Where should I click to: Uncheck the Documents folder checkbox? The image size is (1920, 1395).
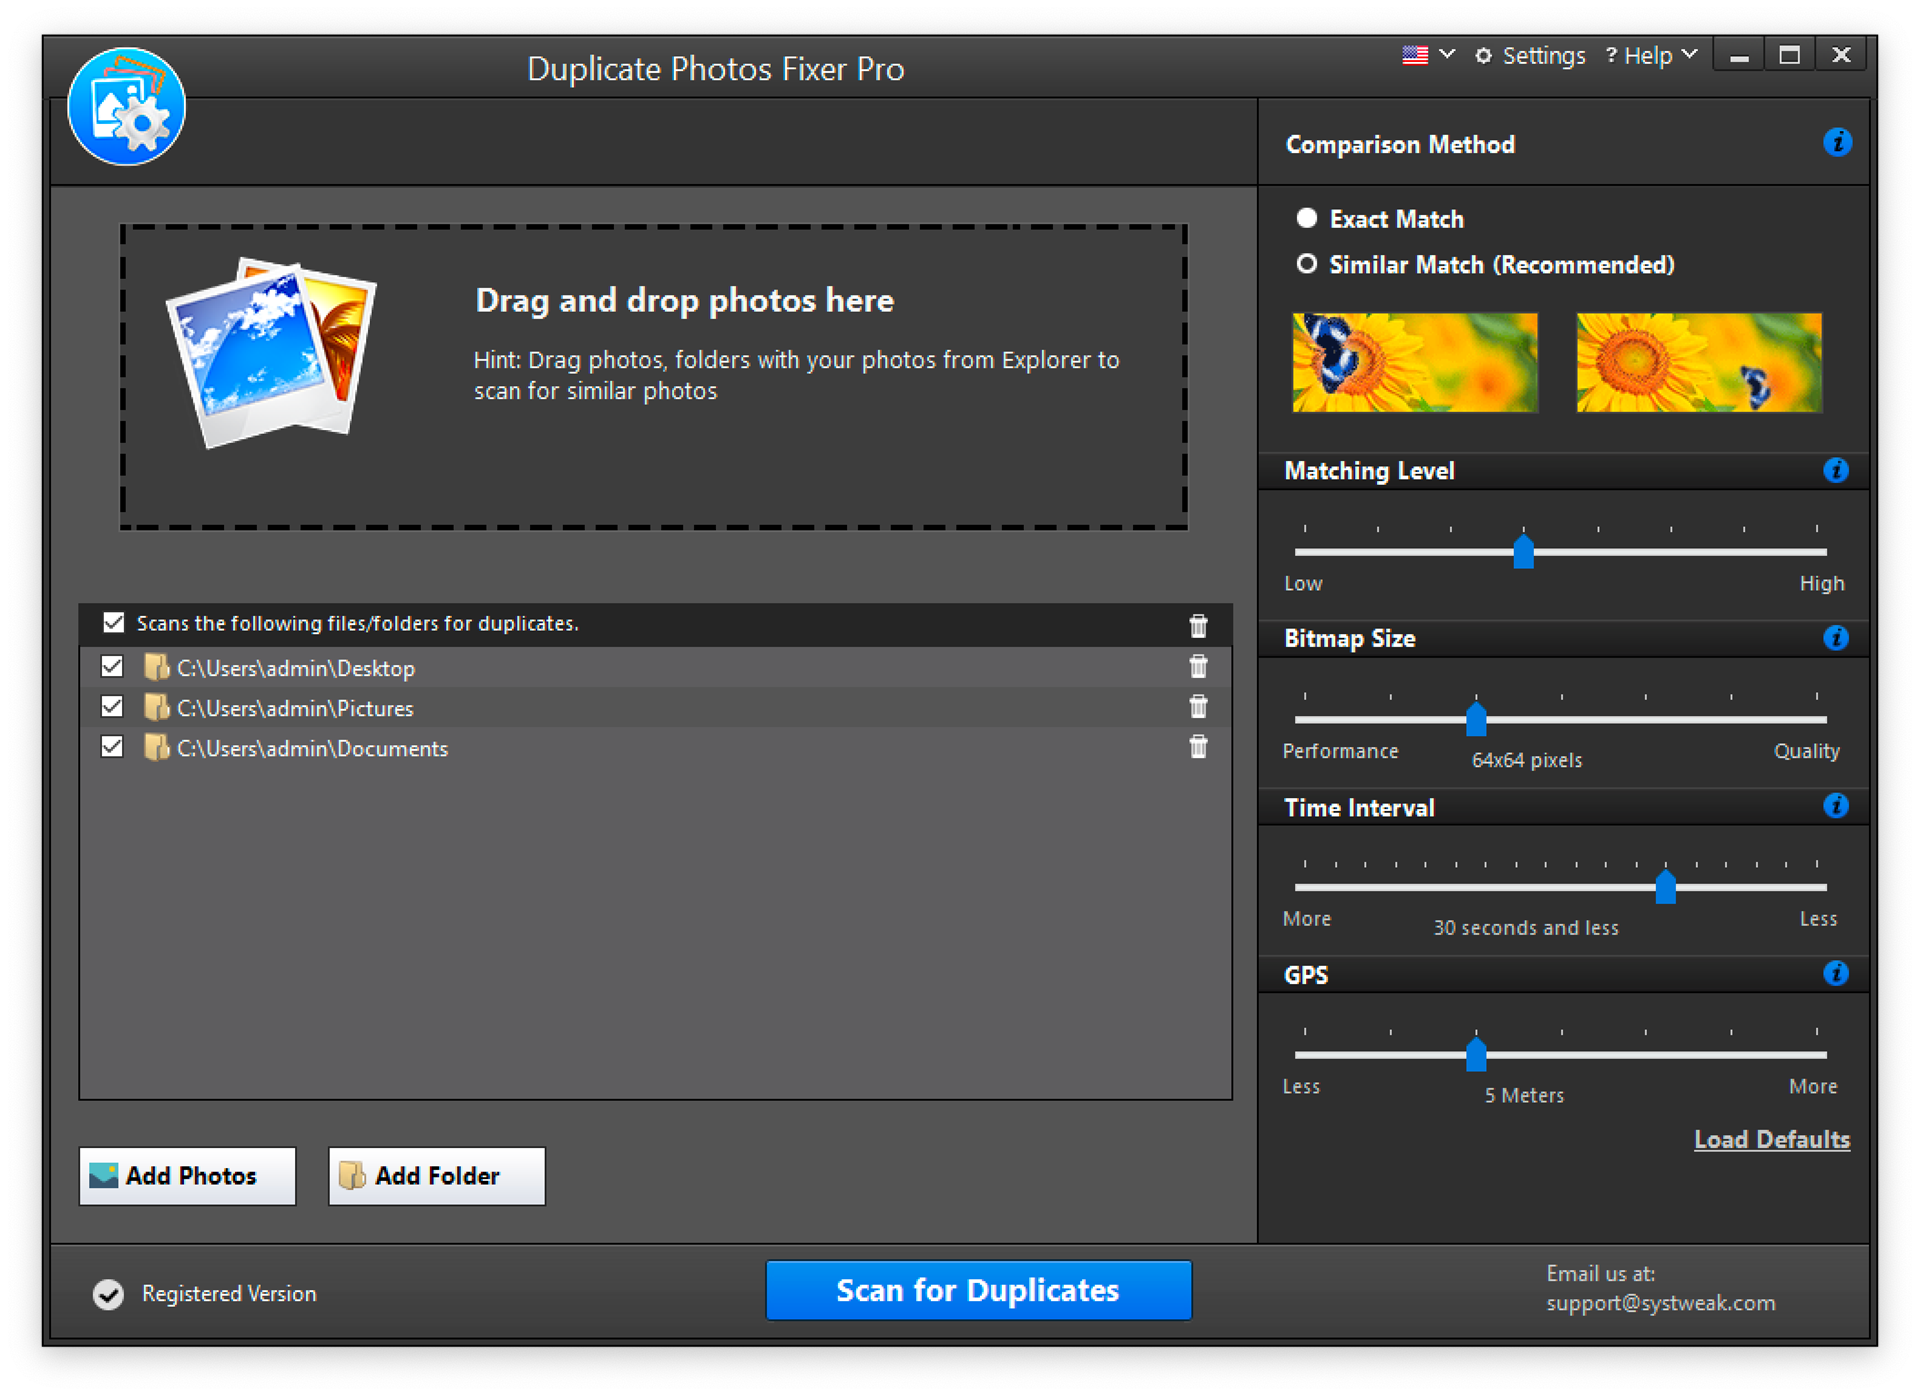click(x=112, y=746)
